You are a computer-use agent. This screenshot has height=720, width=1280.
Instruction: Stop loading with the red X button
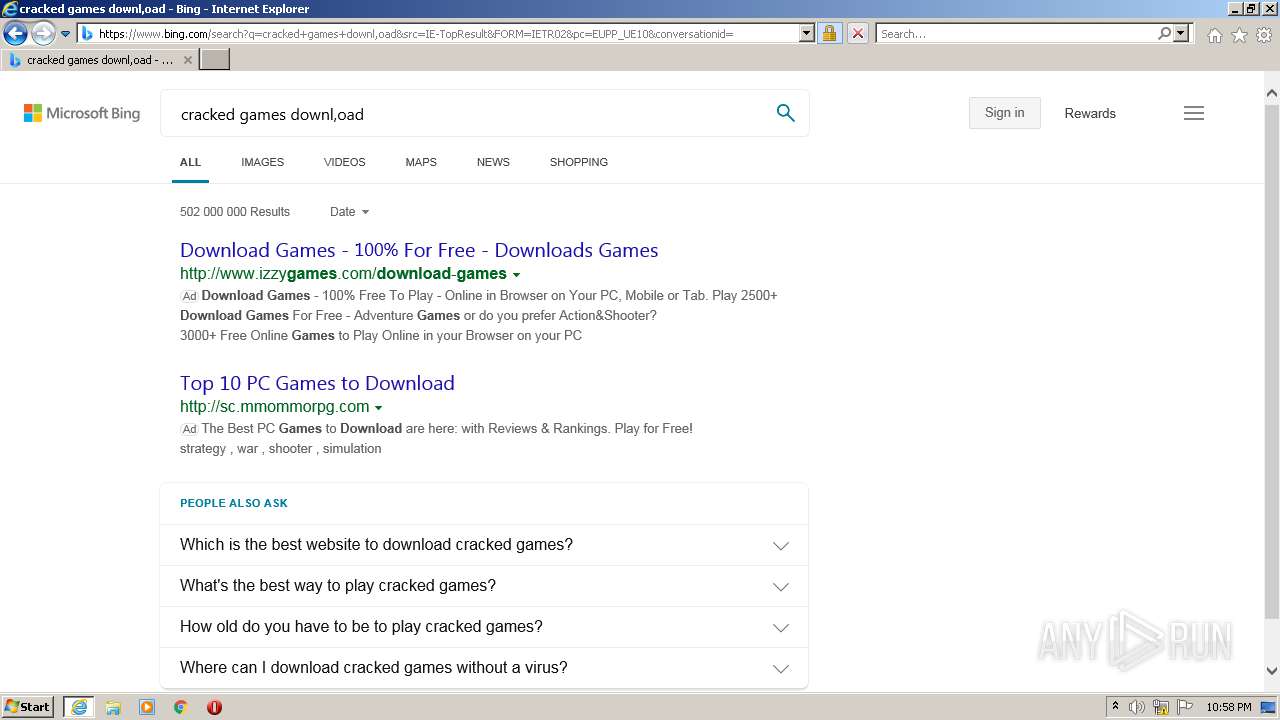857,33
